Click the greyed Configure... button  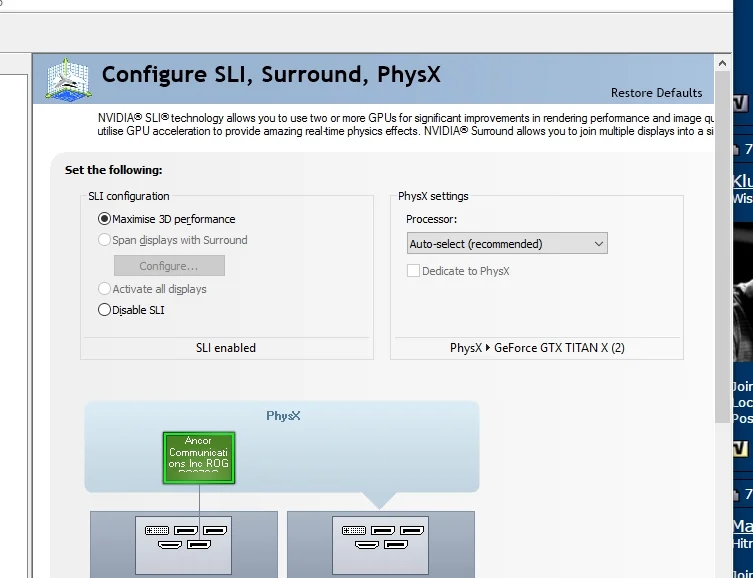(169, 265)
